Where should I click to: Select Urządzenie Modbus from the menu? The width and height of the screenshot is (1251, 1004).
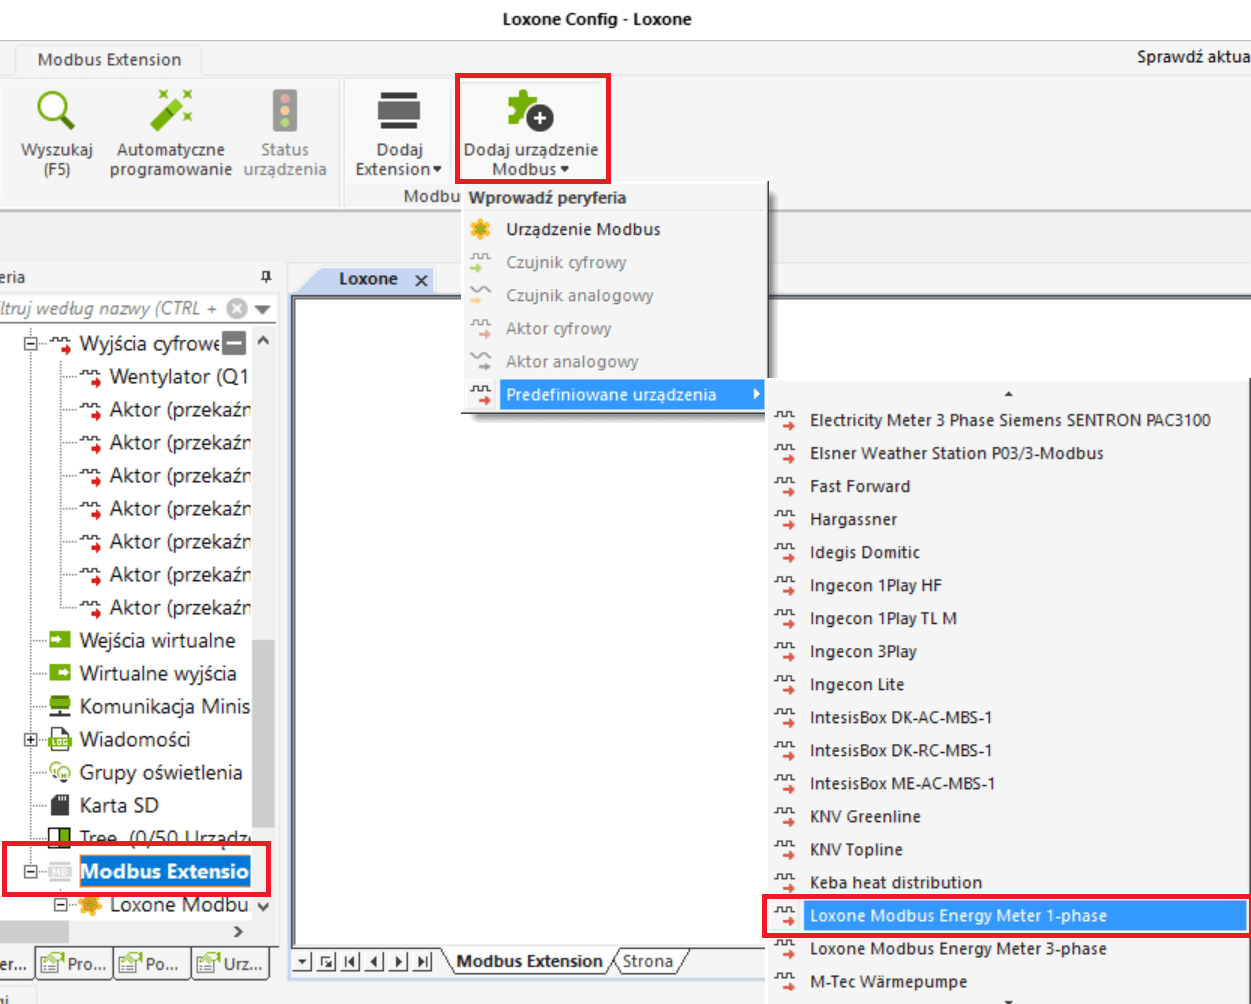[583, 229]
